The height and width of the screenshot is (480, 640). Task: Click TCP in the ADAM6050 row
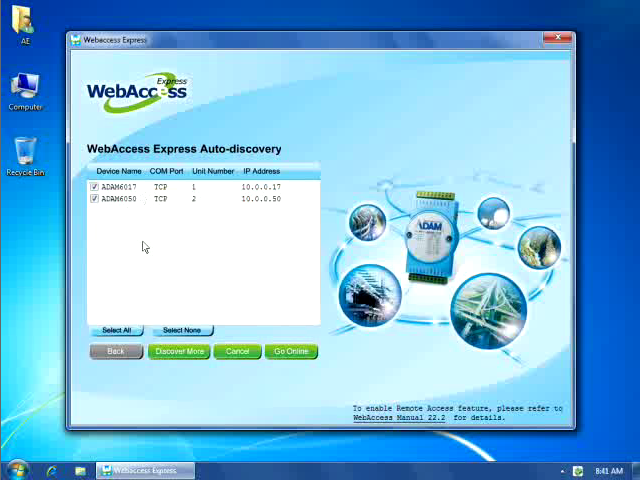[x=160, y=199]
